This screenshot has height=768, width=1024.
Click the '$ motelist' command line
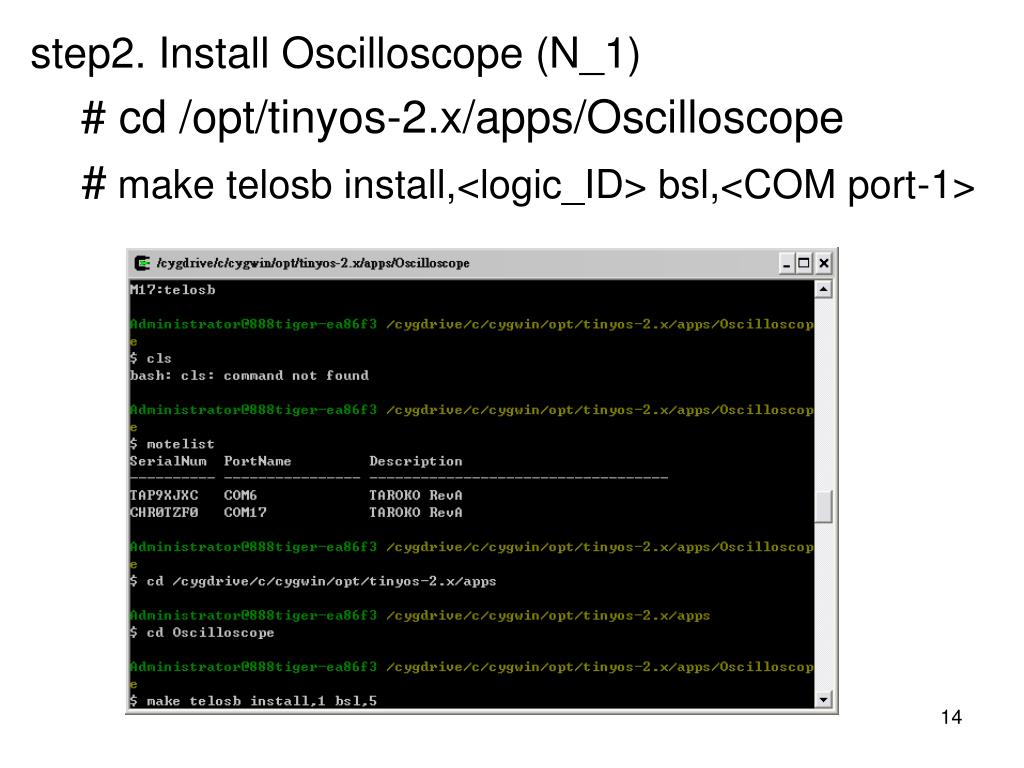coord(172,444)
